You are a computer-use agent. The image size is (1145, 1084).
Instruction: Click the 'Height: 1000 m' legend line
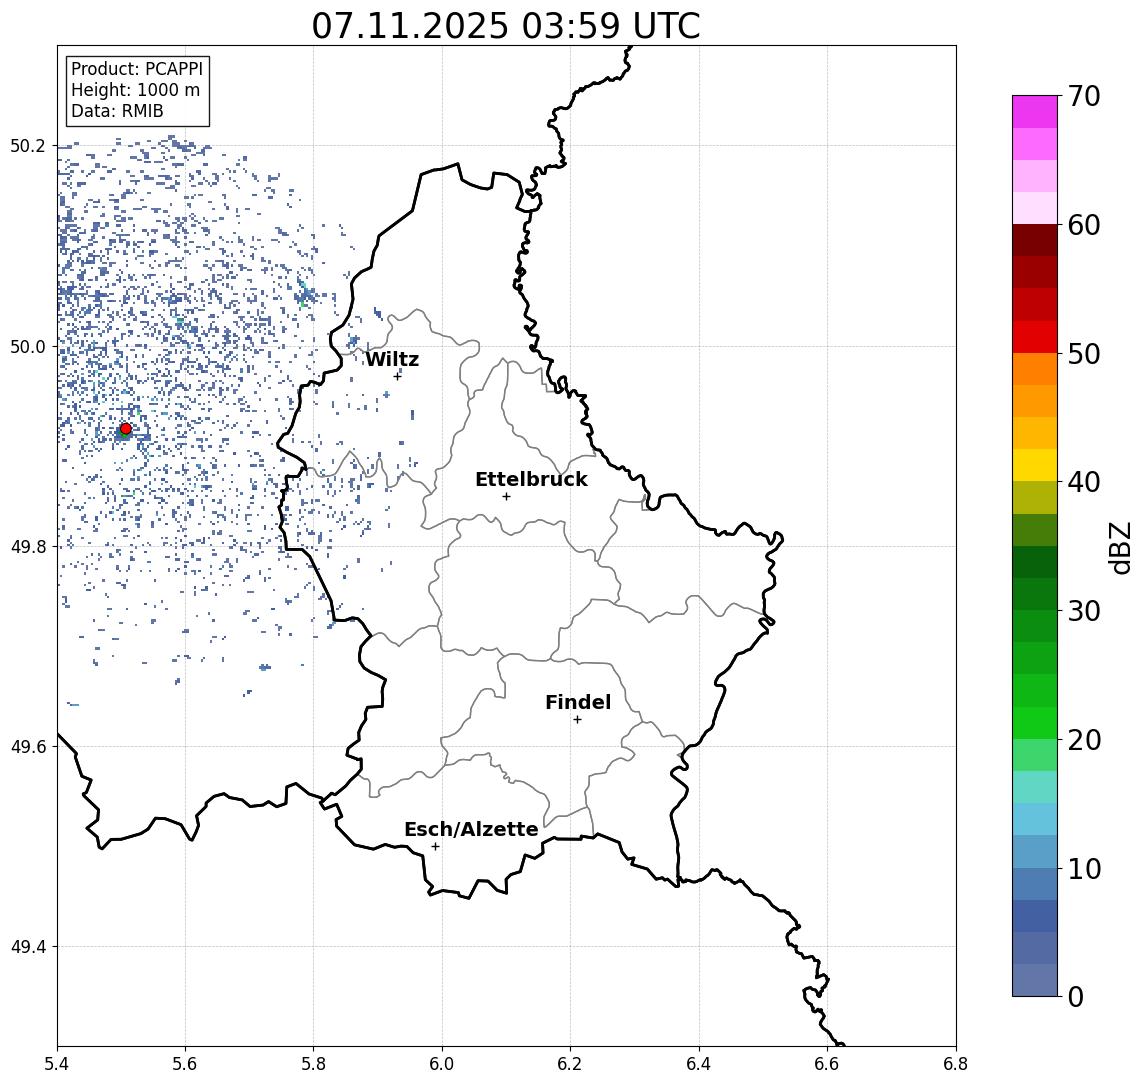(x=135, y=90)
